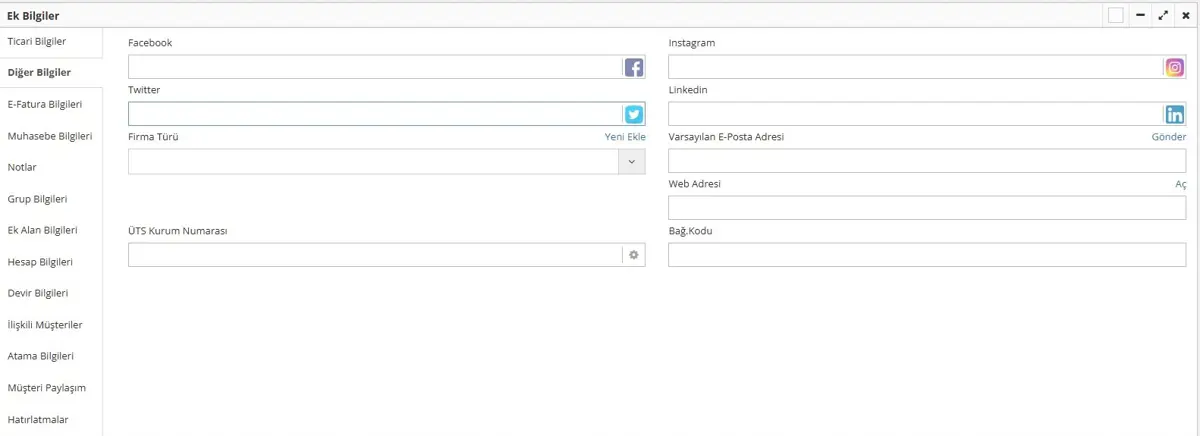This screenshot has height=436, width=1200.
Task: Switch to Ticari Bilgiler tab
Action: pos(37,42)
